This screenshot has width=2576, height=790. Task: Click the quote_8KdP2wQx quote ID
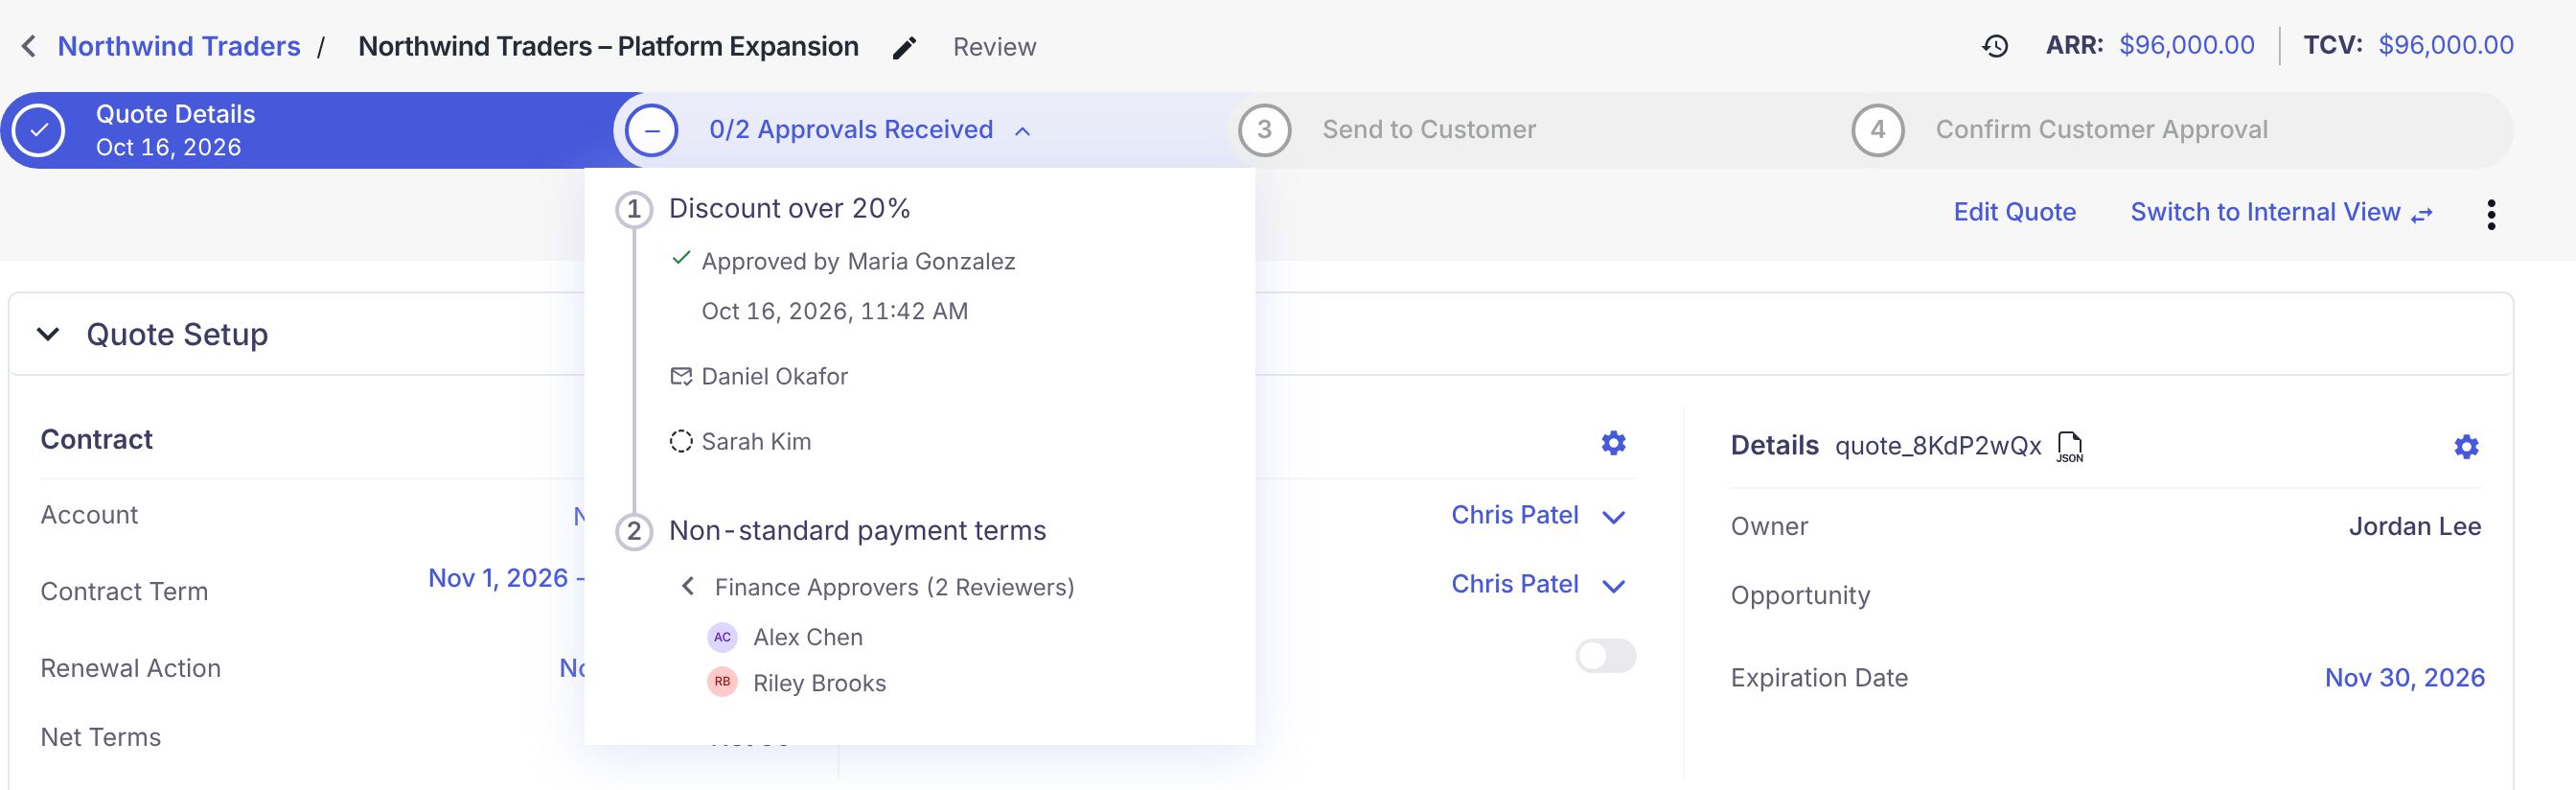1937,446
